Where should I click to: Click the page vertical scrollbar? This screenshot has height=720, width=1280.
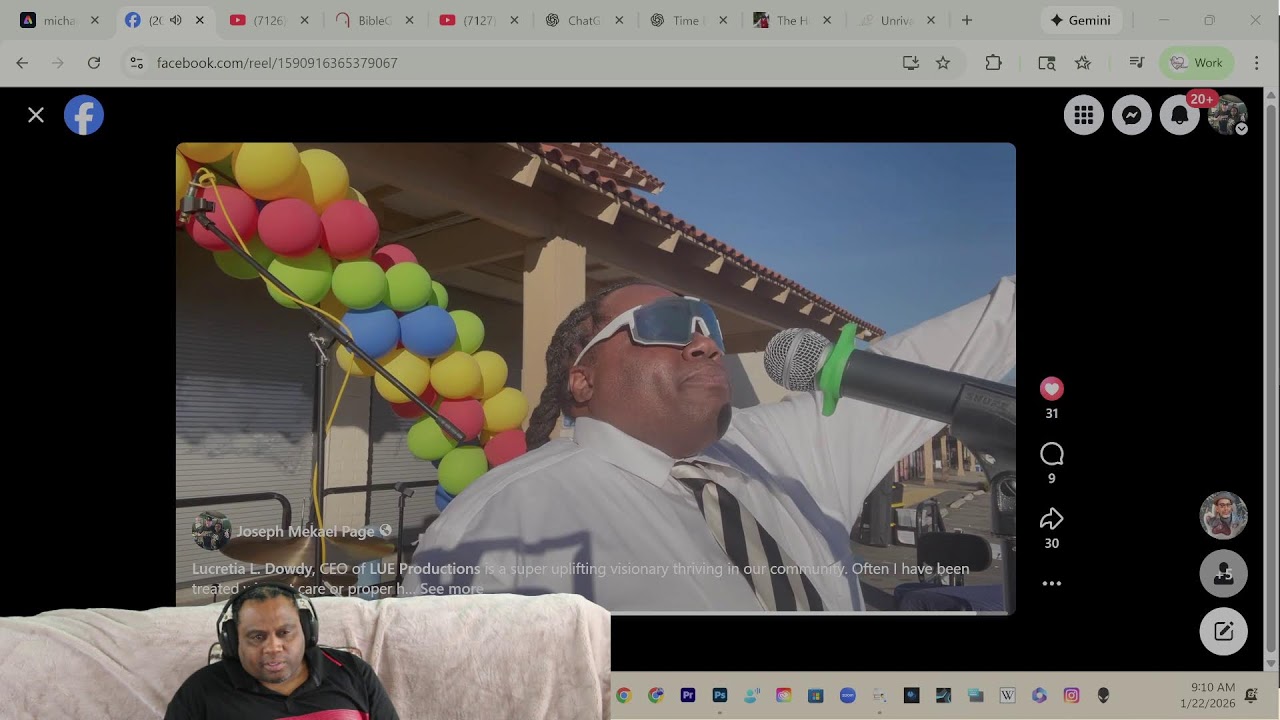point(1271,380)
